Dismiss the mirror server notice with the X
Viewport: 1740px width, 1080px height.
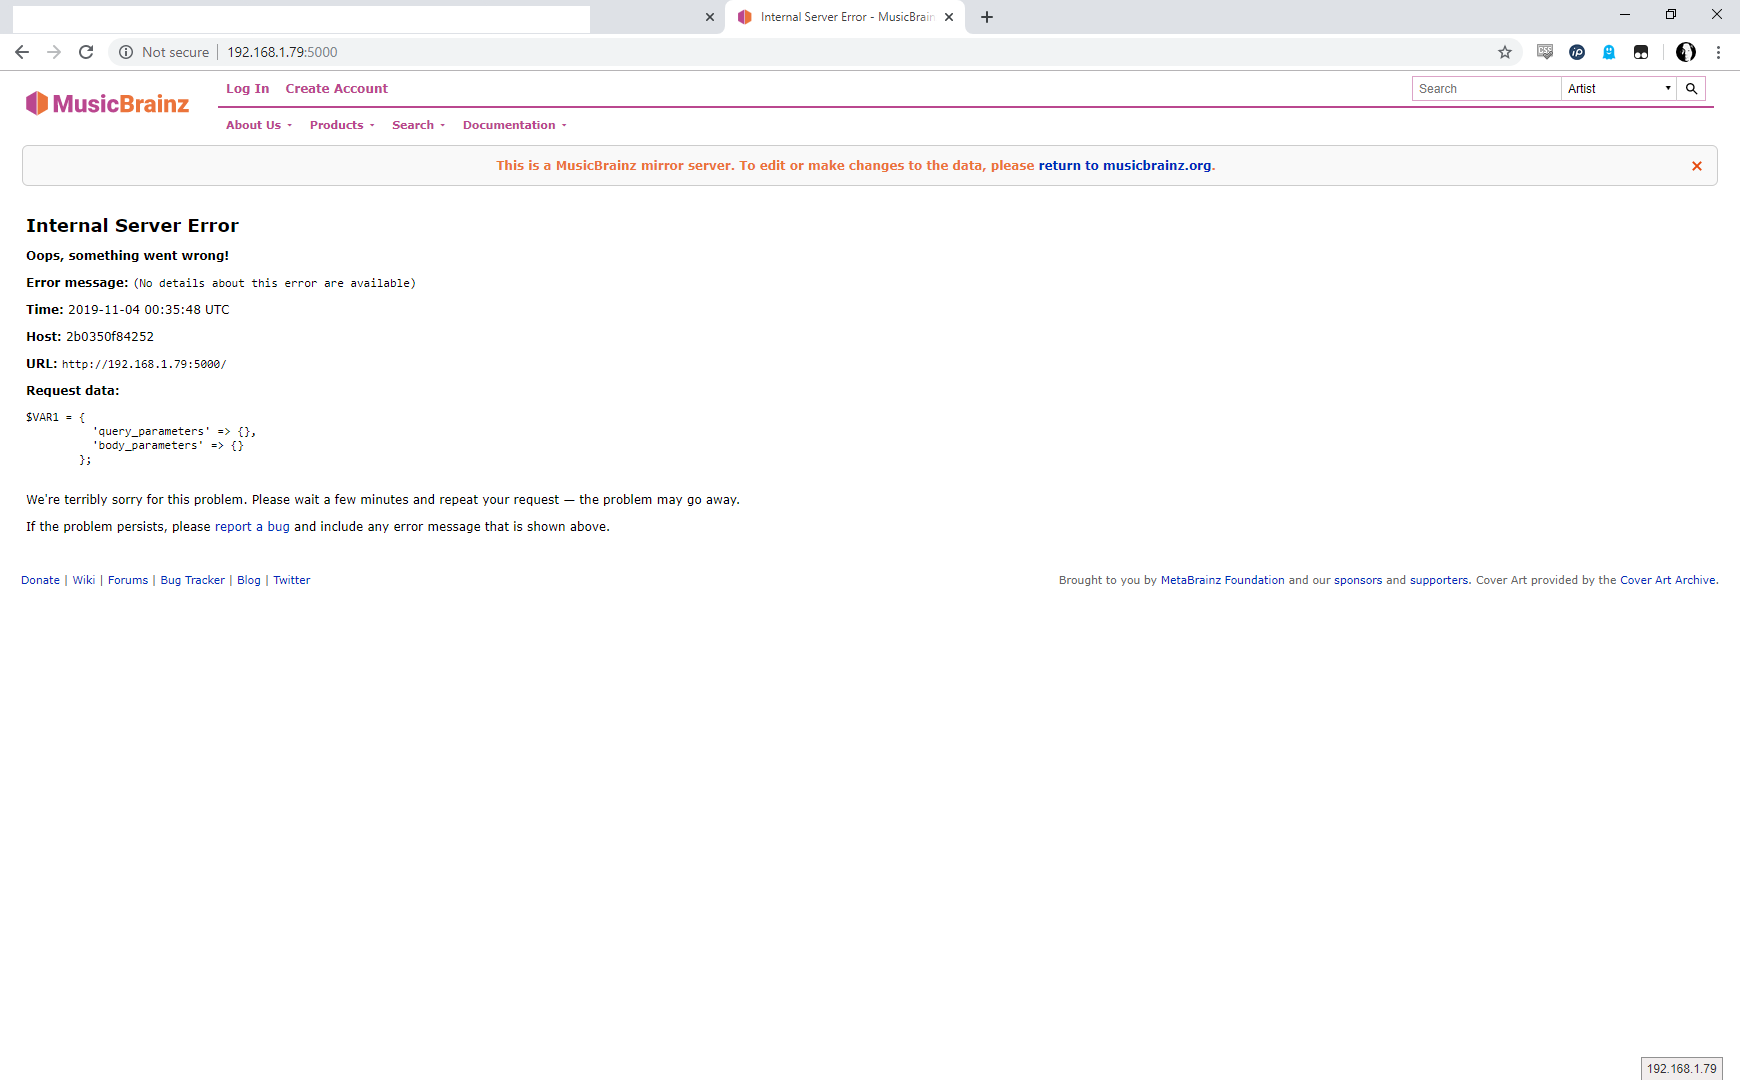(1697, 165)
